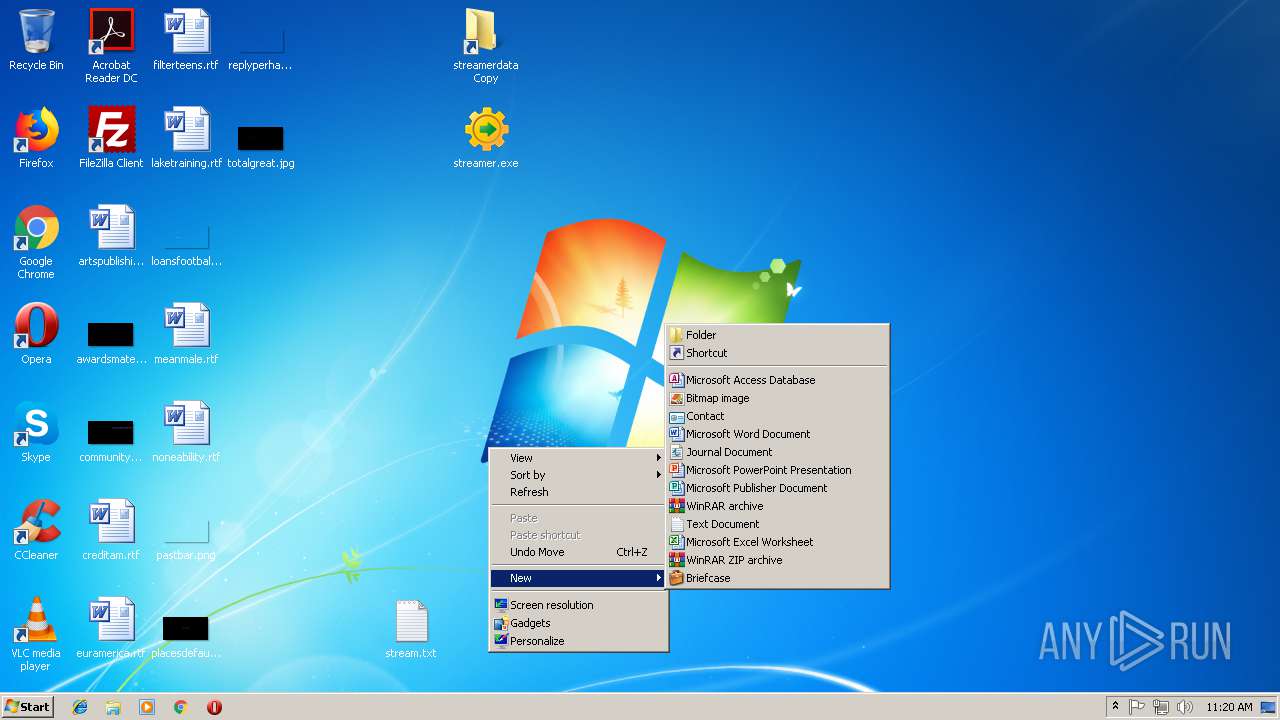This screenshot has height=720, width=1280.
Task: Select the streamer.exe application icon
Action: coord(486,138)
